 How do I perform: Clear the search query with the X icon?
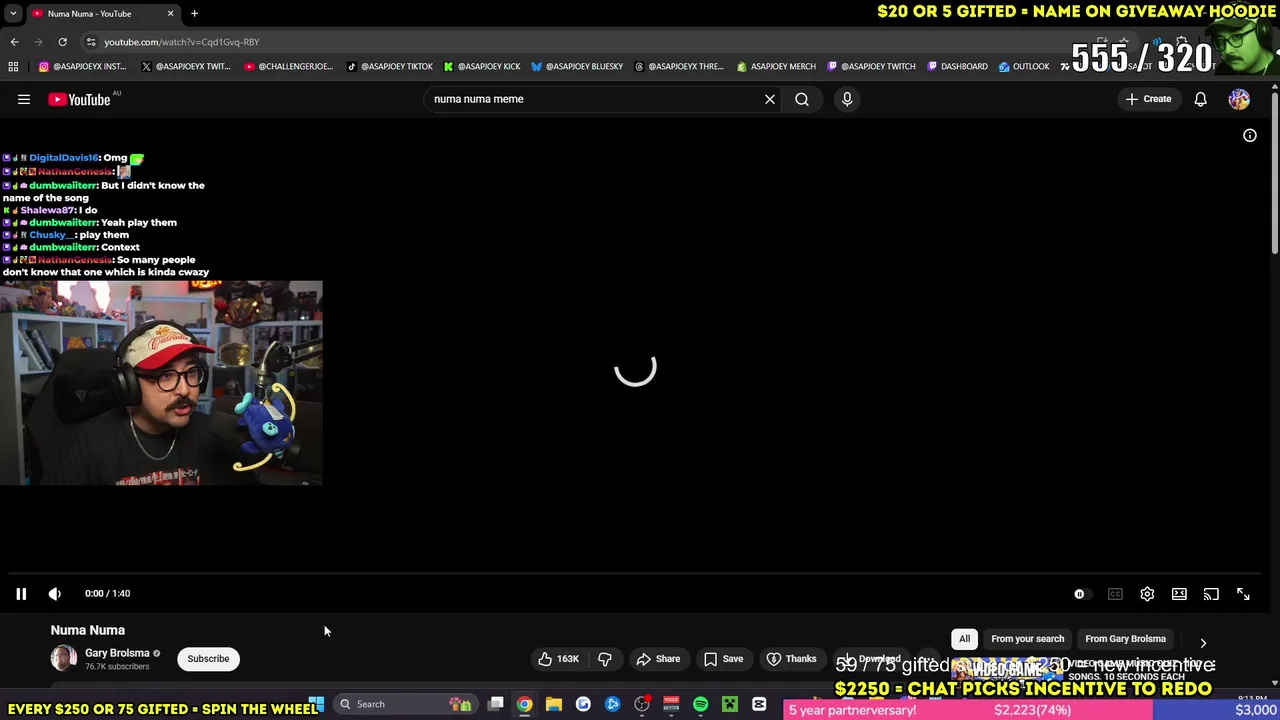770,99
